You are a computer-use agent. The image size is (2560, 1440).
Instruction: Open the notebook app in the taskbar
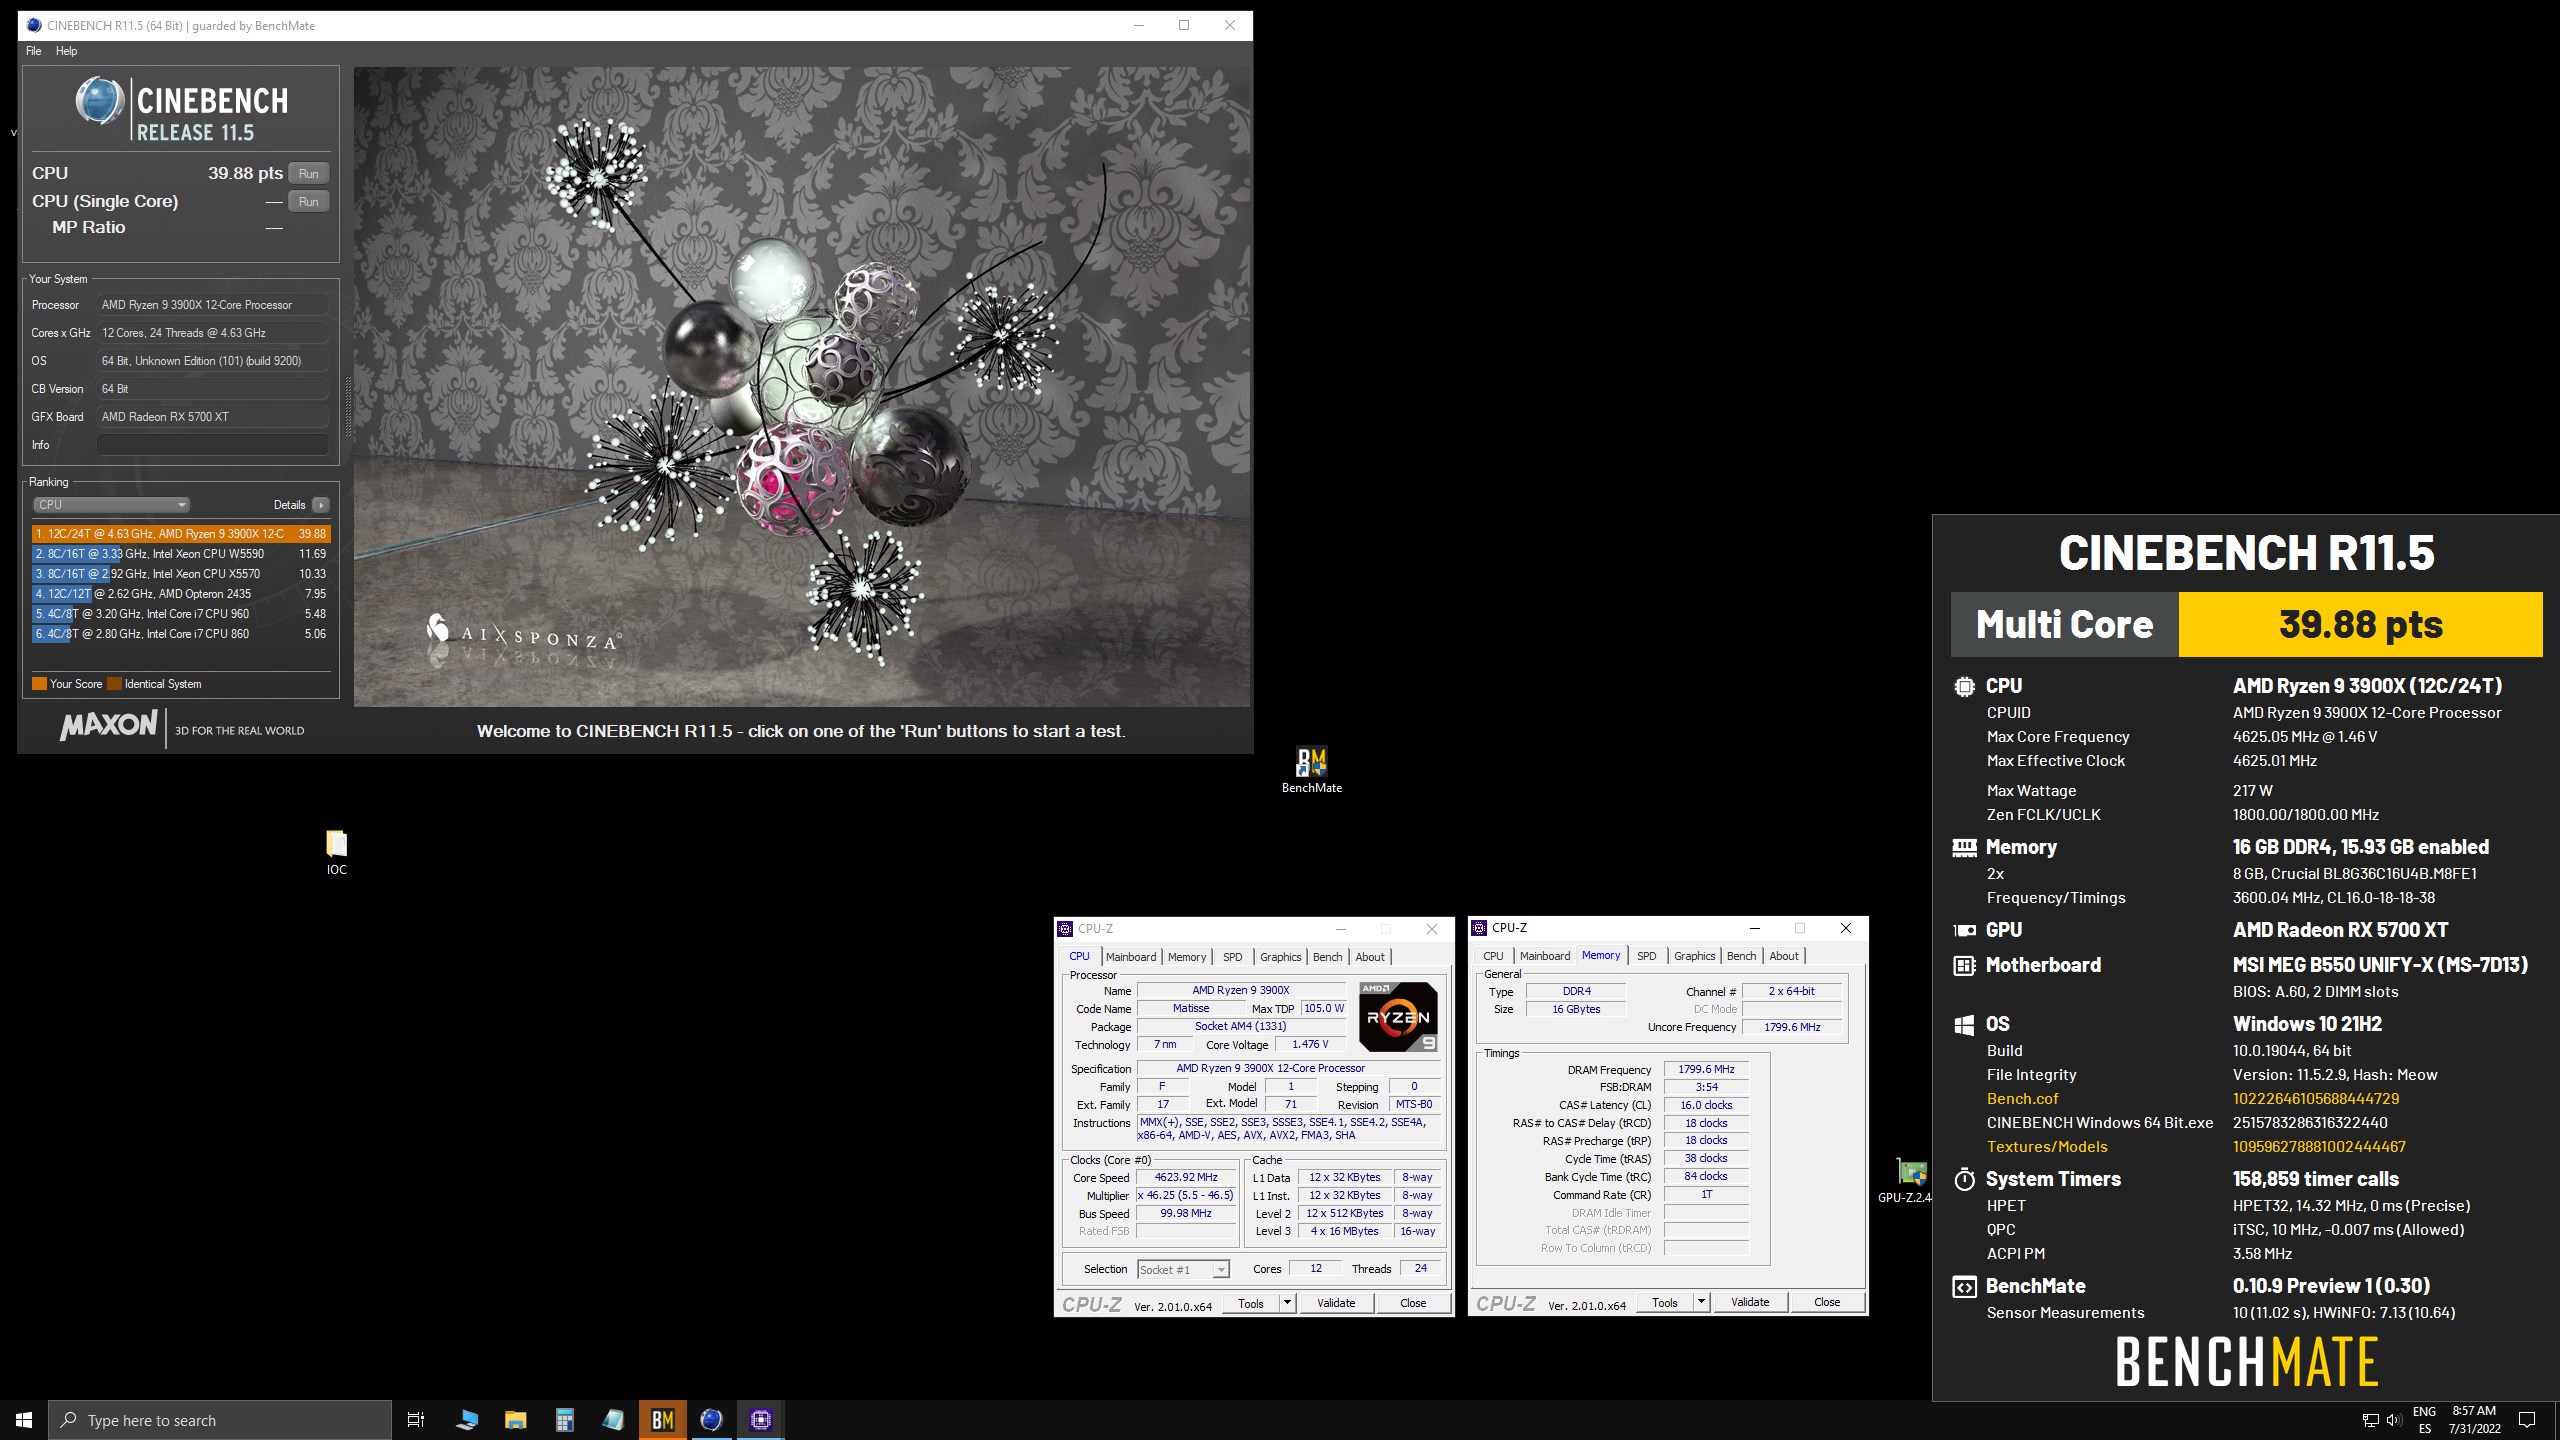pyautogui.click(x=613, y=1420)
